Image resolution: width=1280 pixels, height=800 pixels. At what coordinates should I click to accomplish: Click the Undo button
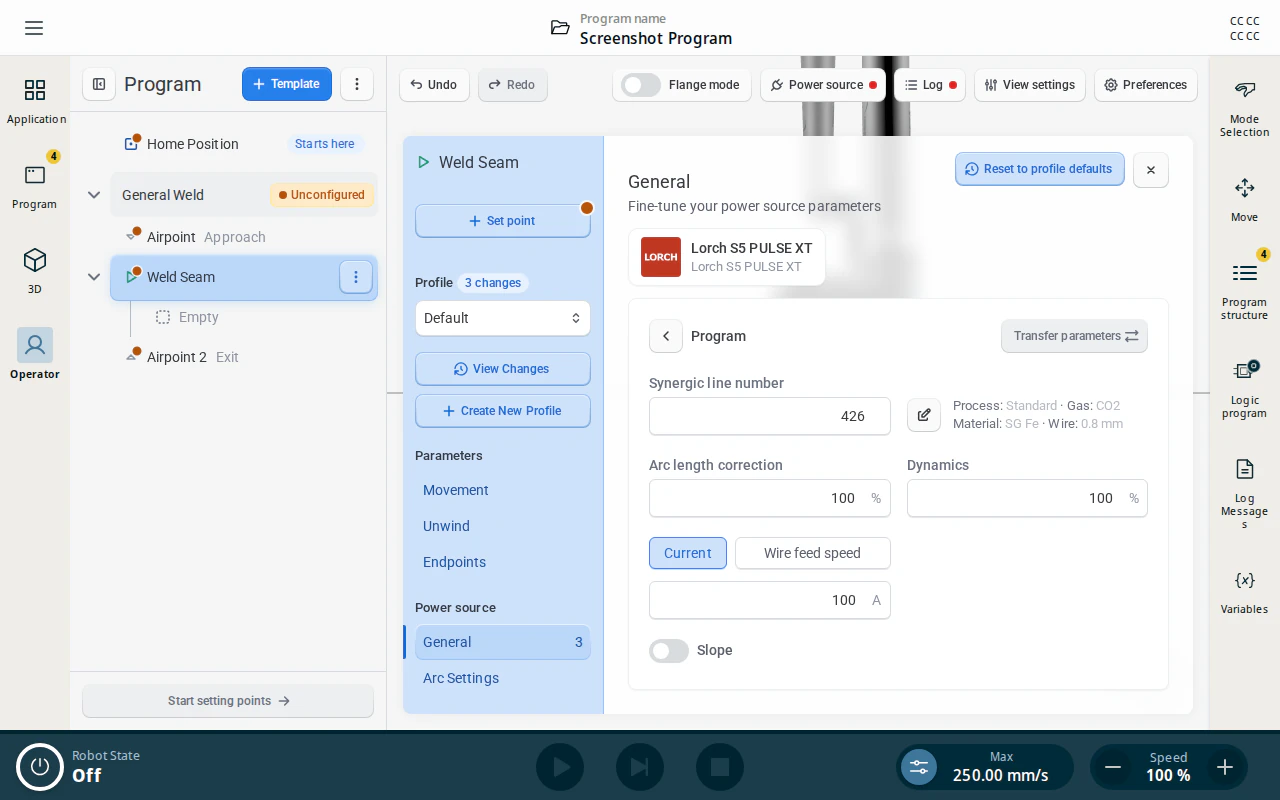[x=434, y=85]
